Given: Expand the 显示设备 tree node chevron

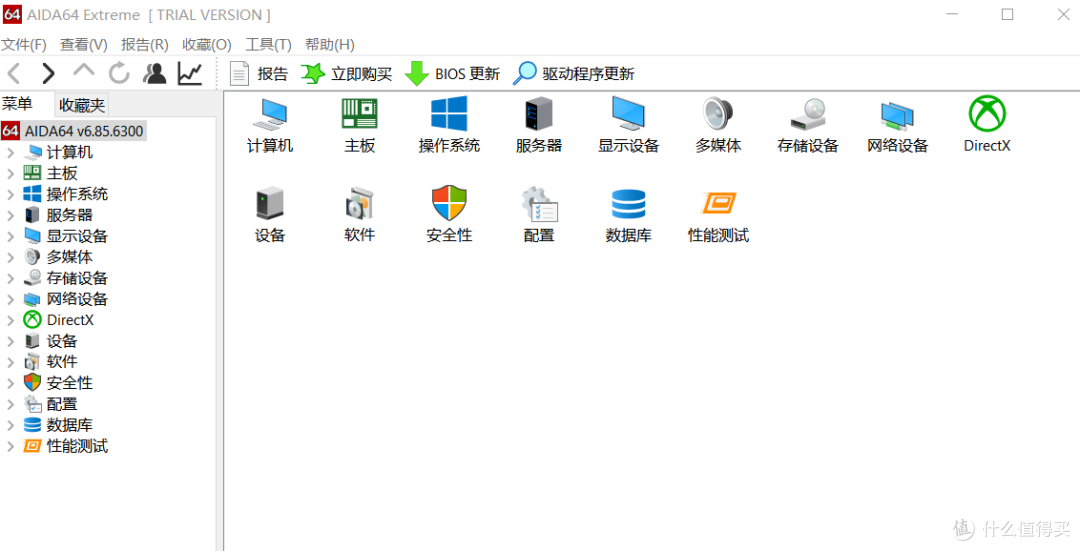Looking at the screenshot, I should click(10, 236).
